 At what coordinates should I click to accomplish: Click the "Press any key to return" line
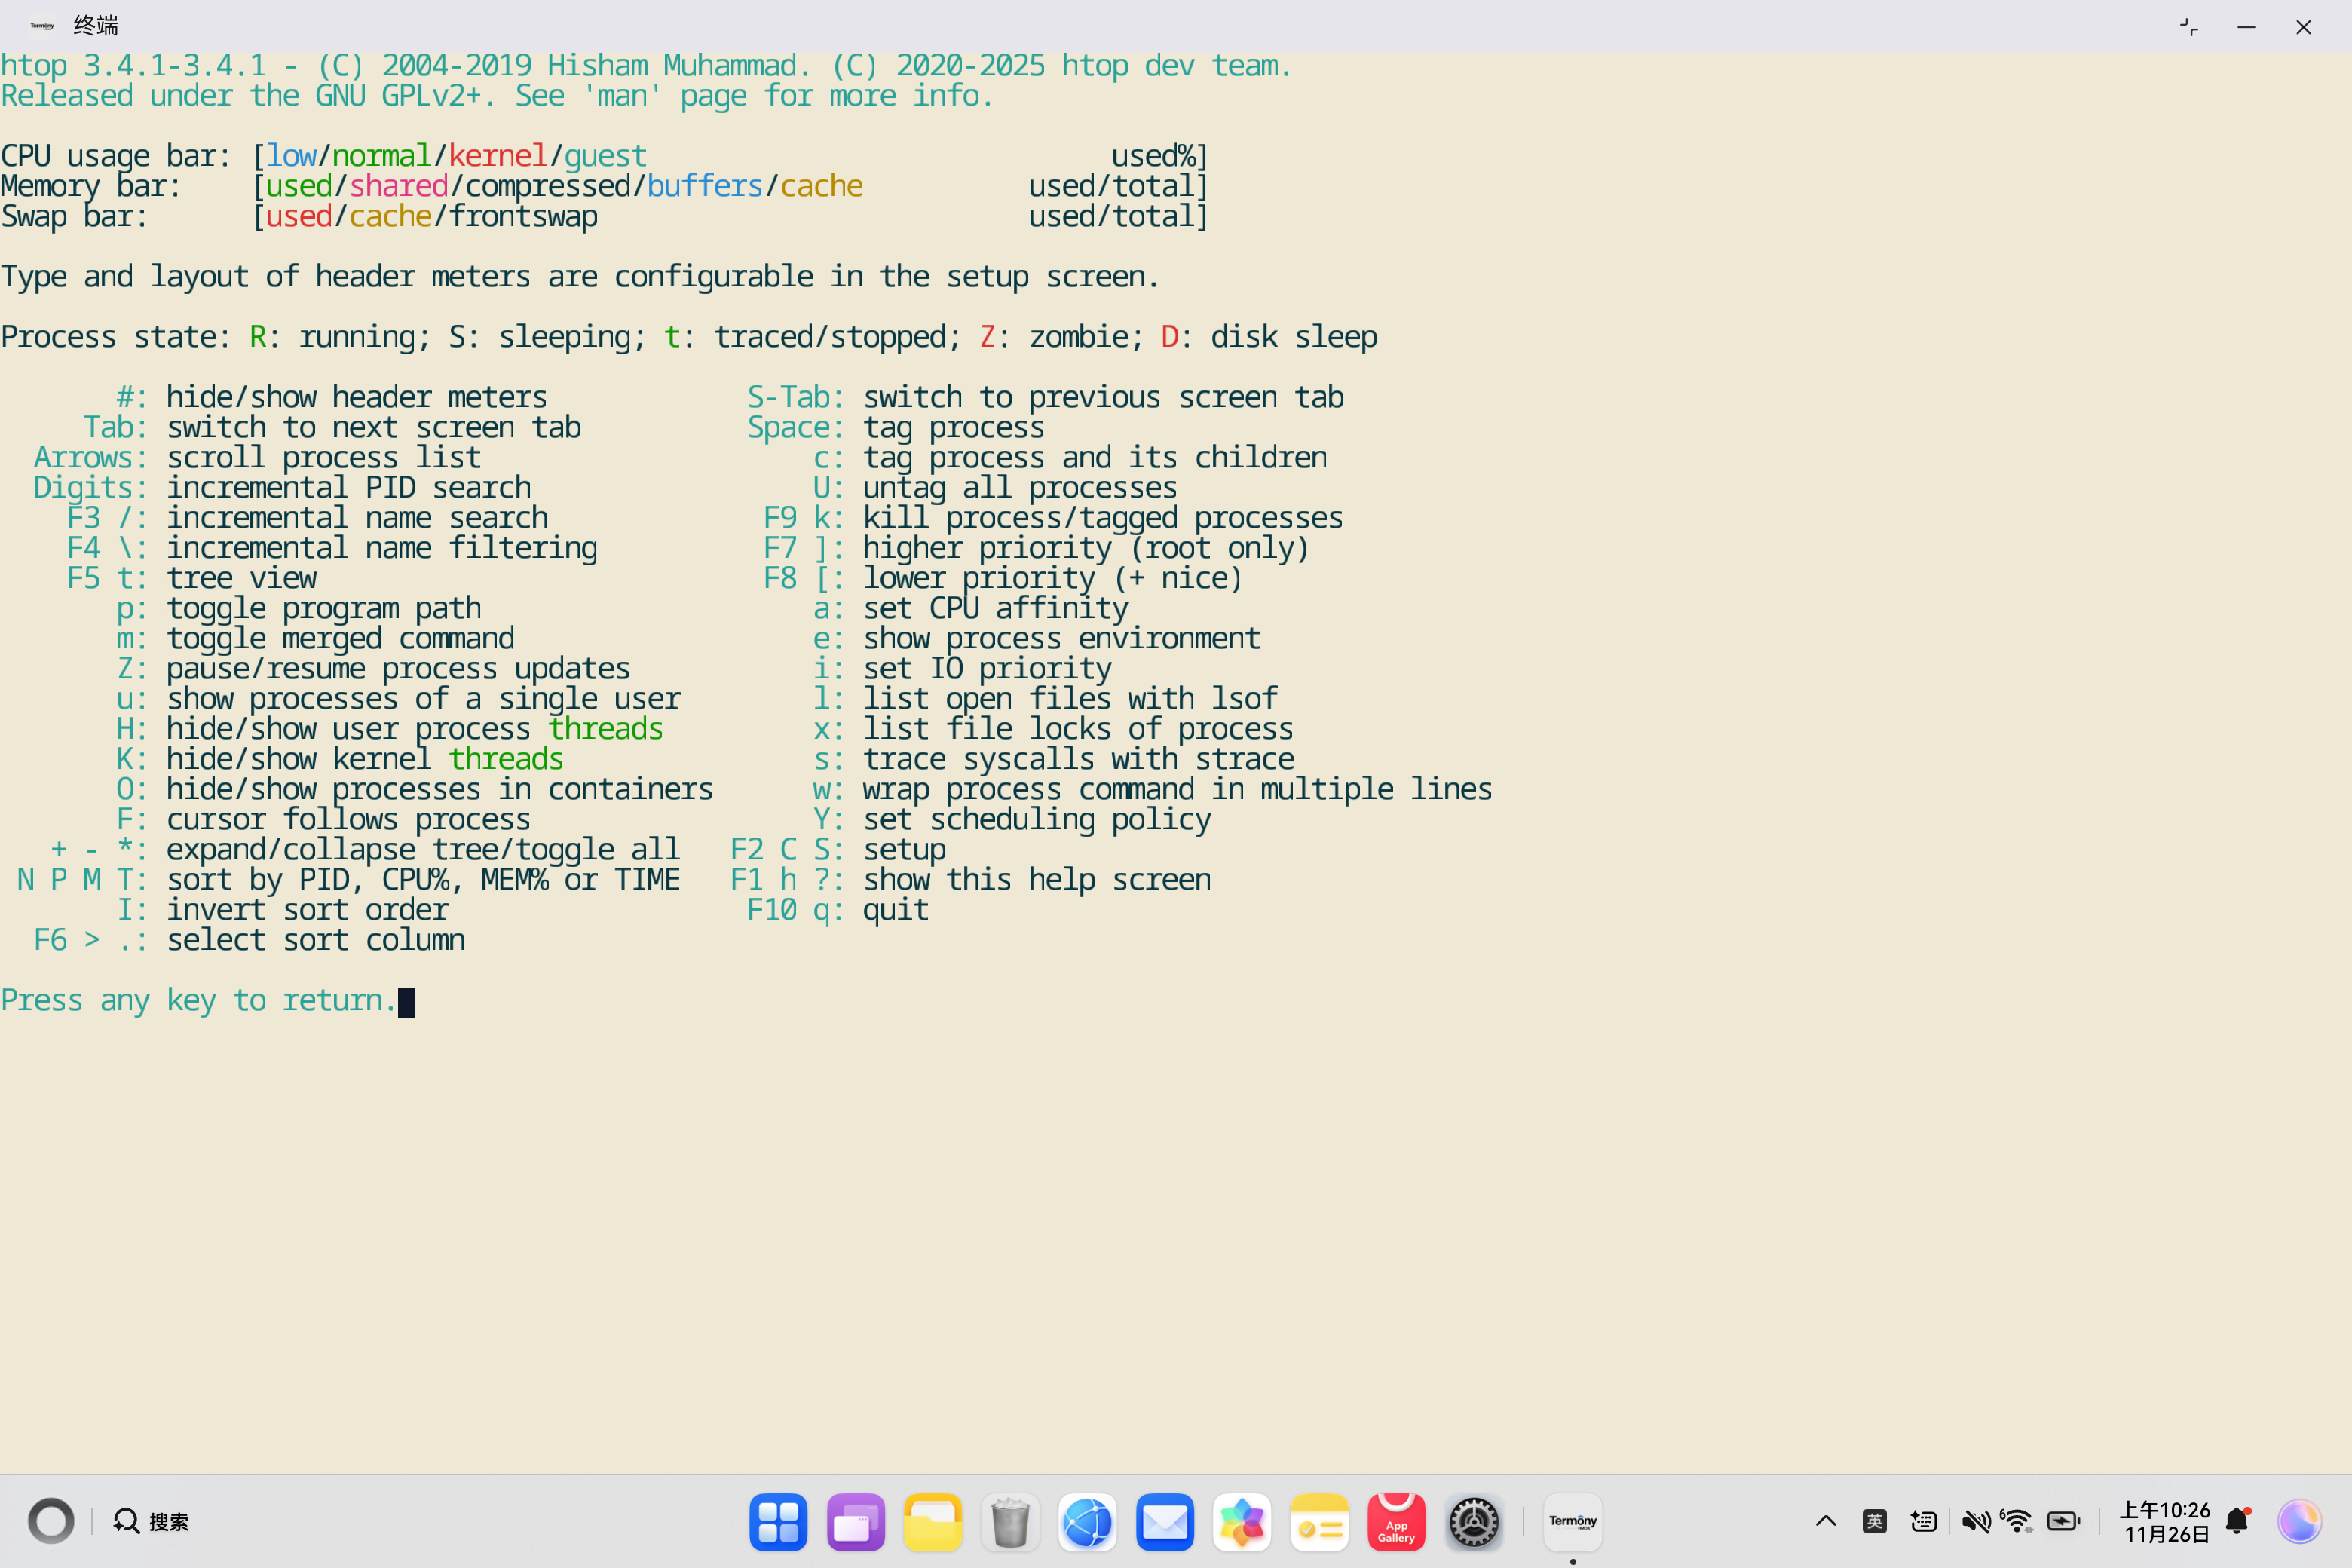[x=198, y=1000]
